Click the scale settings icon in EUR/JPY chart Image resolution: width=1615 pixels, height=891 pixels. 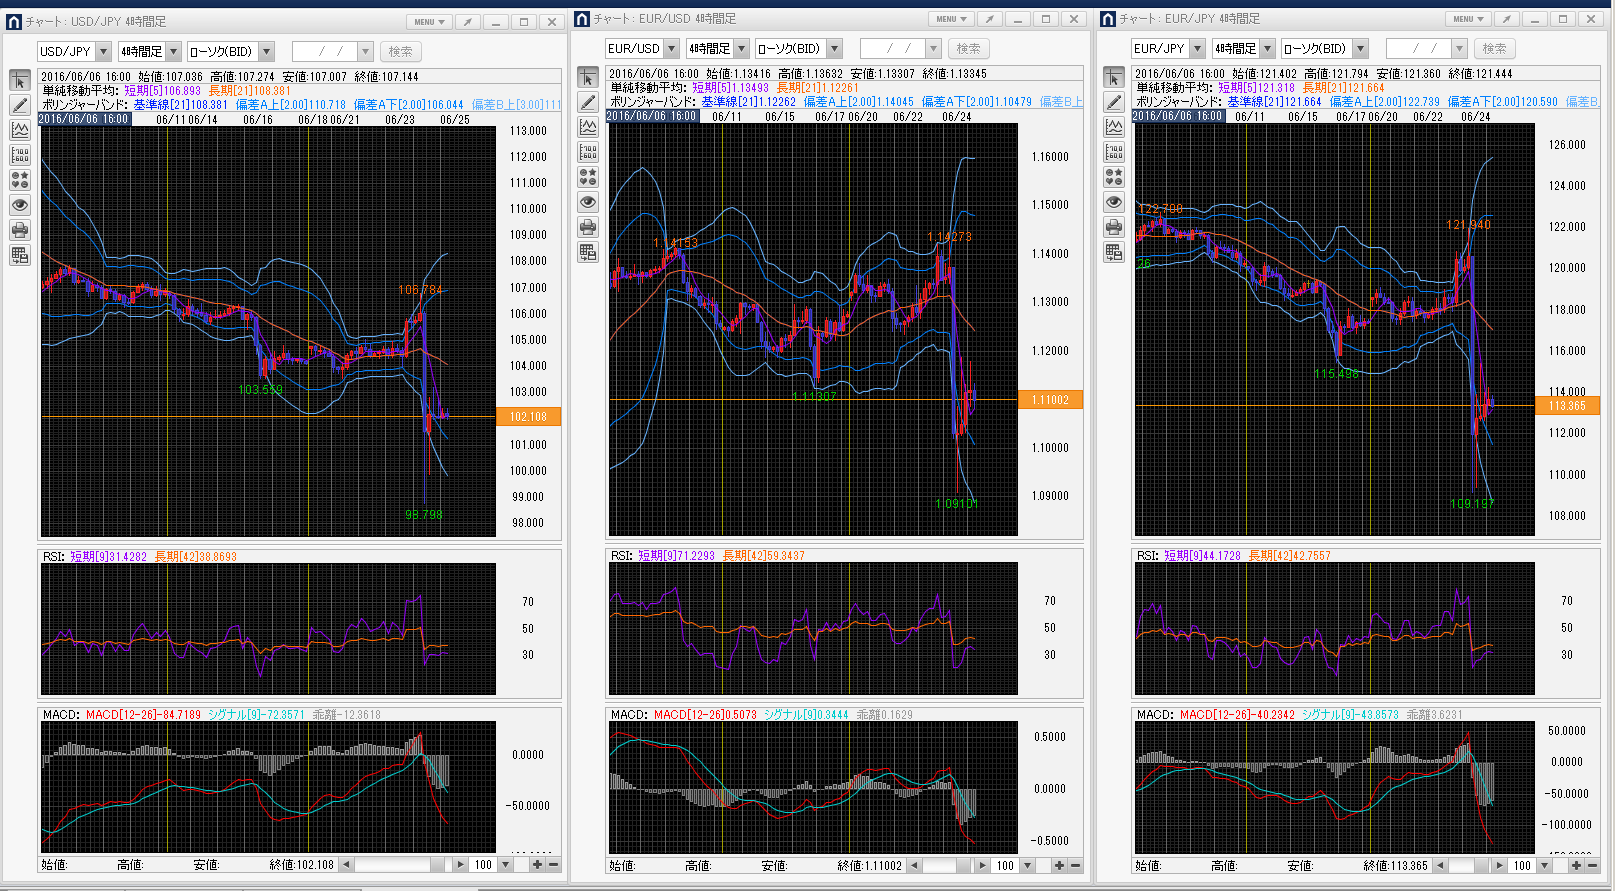pyautogui.click(x=1114, y=152)
